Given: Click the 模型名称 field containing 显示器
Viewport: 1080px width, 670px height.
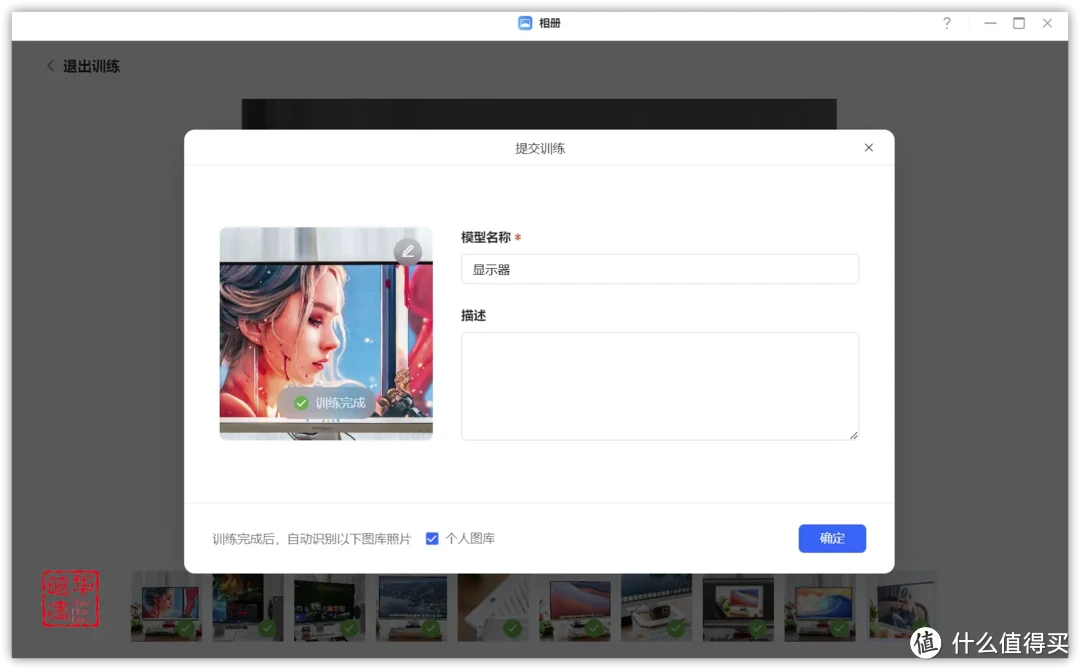Looking at the screenshot, I should point(660,268).
